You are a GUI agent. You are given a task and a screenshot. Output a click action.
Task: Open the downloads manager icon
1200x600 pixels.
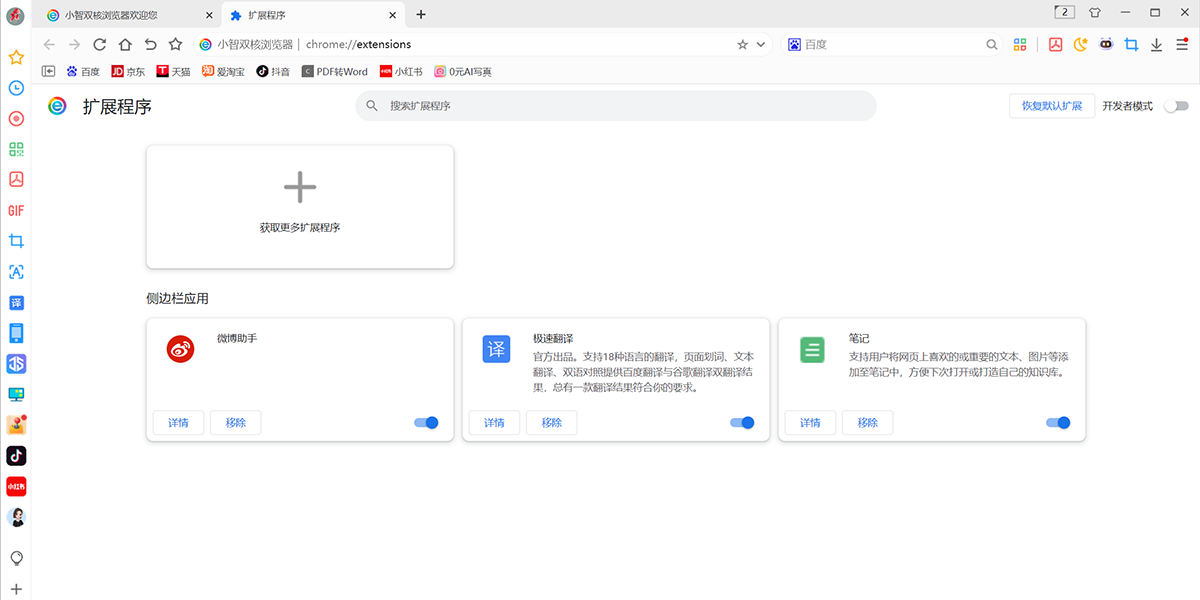pos(1158,44)
